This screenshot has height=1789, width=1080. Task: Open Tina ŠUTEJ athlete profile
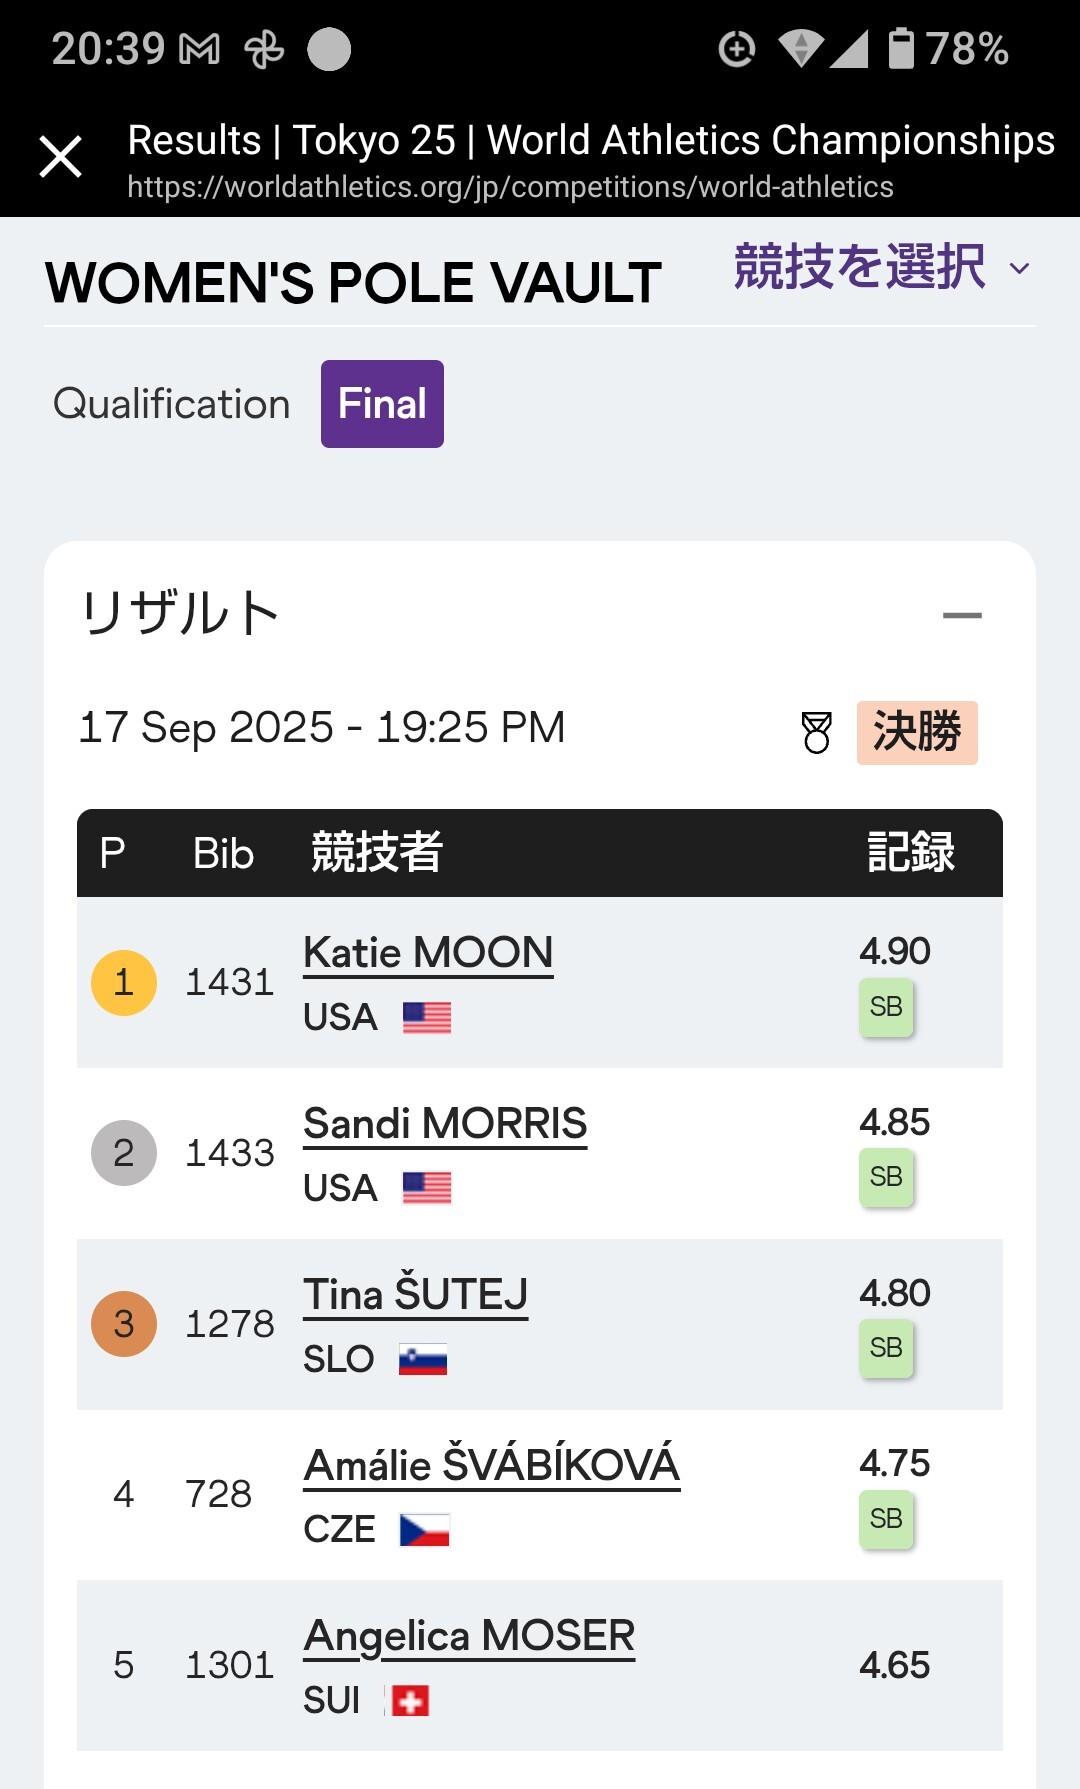[x=415, y=1295]
